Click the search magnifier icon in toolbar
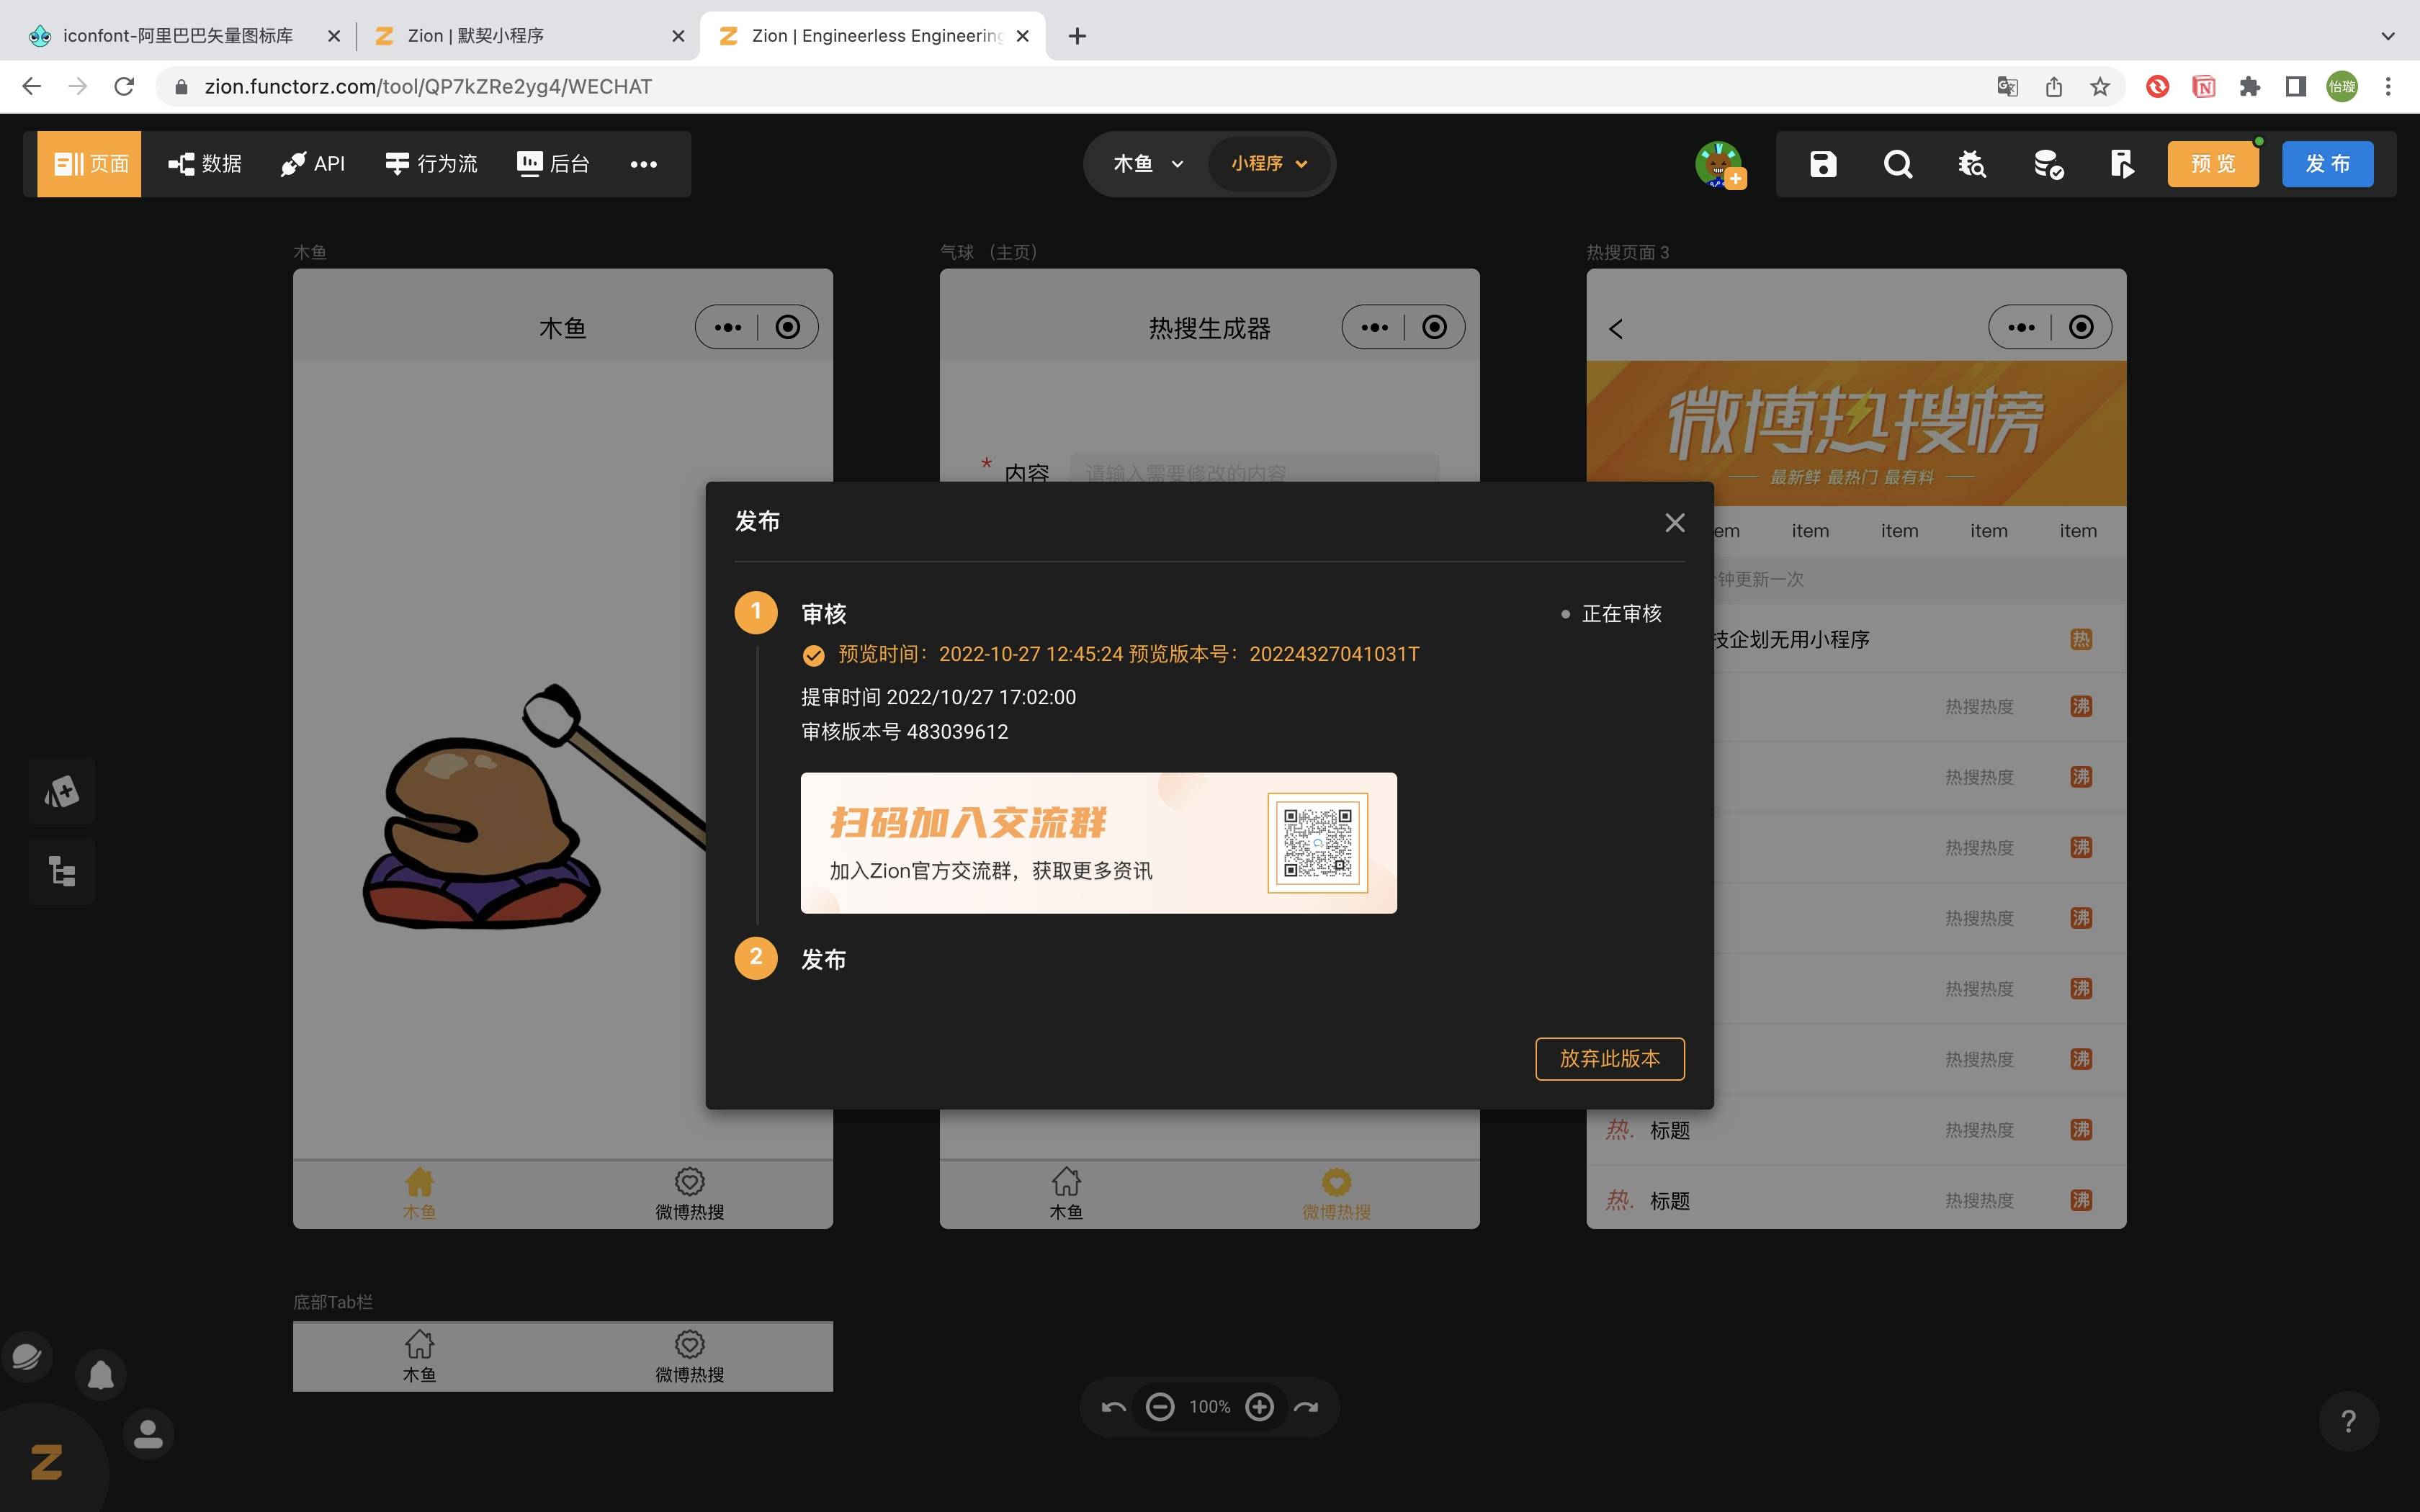The image size is (2420, 1512). point(1897,164)
